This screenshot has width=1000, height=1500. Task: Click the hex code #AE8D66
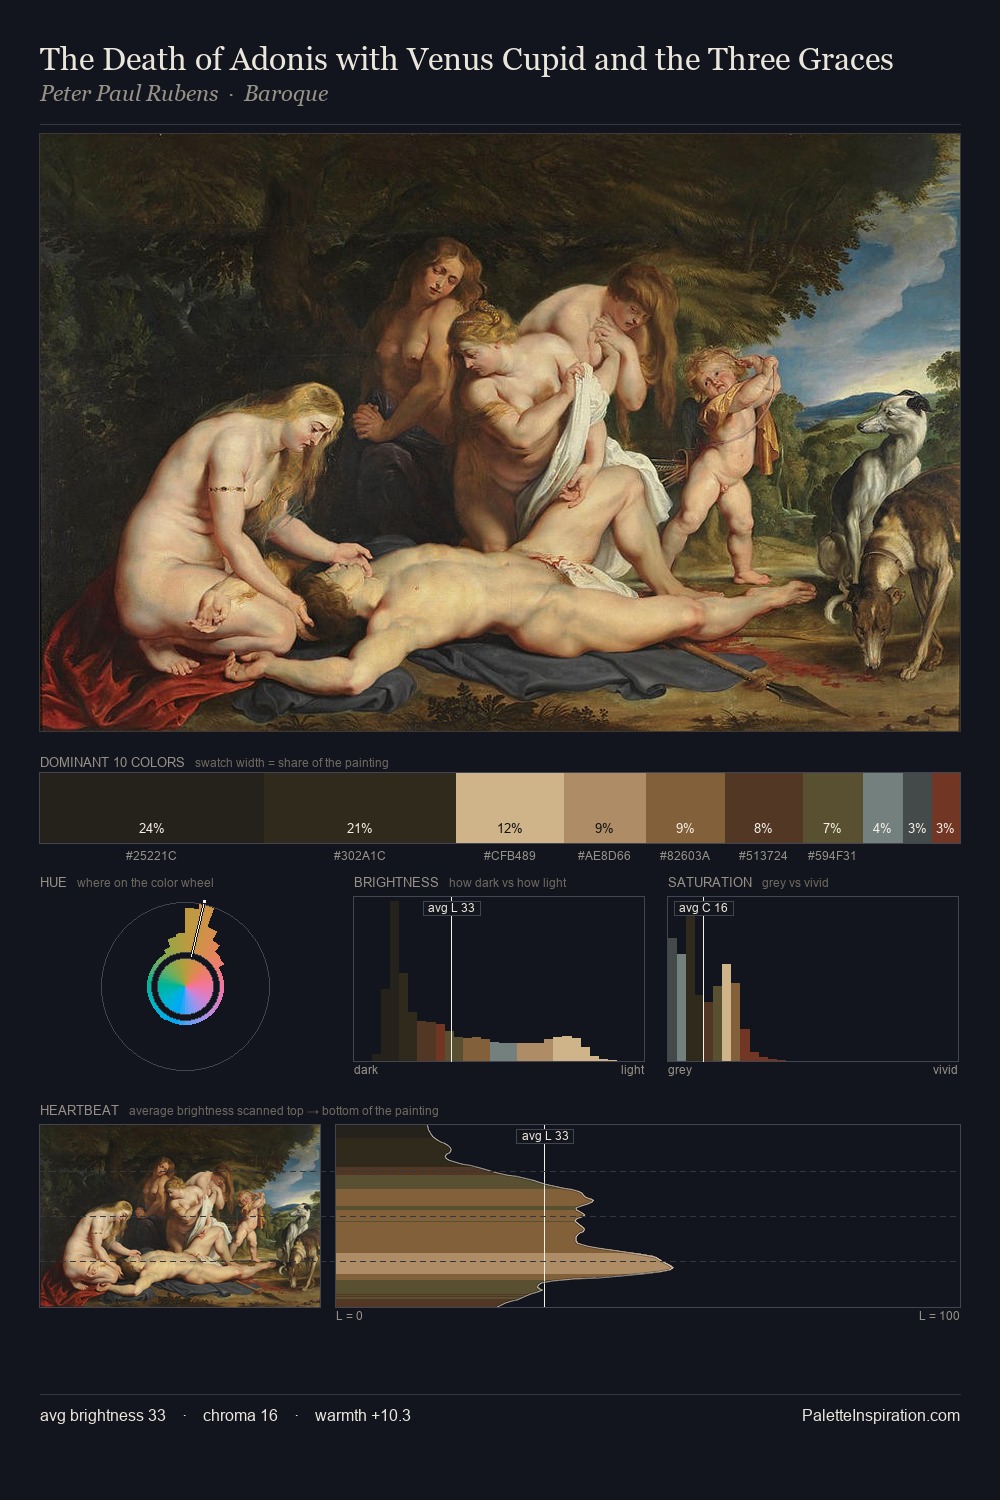pyautogui.click(x=604, y=856)
